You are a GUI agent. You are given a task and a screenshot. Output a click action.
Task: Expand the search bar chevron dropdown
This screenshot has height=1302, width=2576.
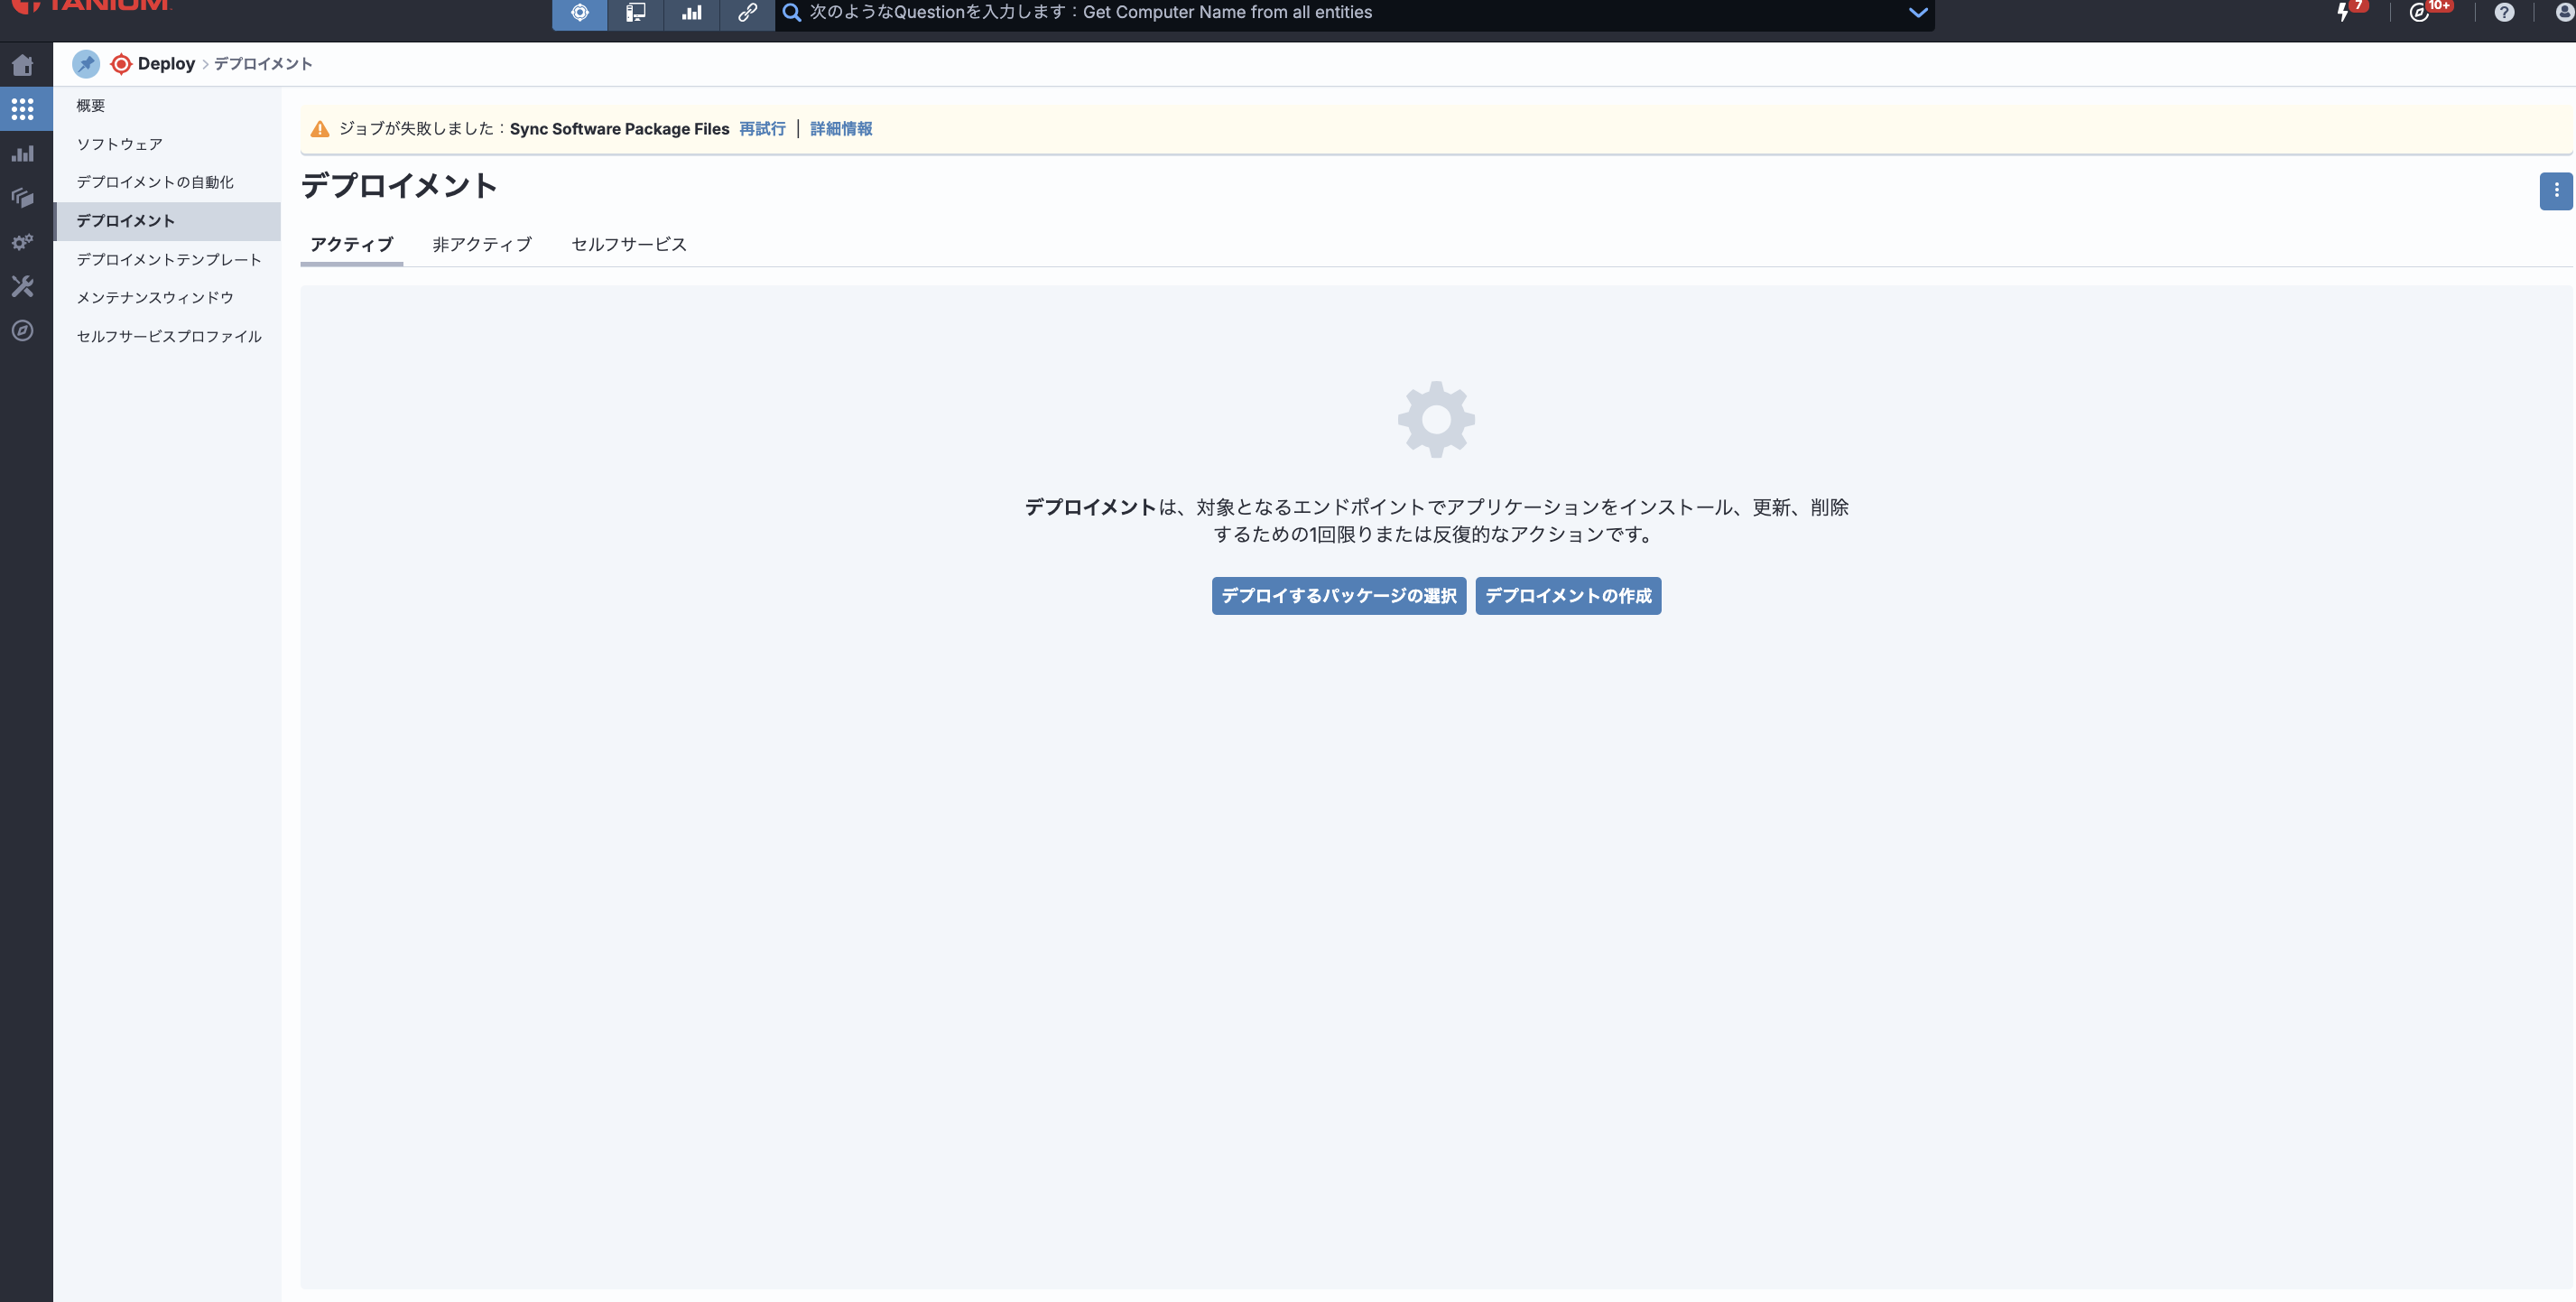pyautogui.click(x=1917, y=13)
